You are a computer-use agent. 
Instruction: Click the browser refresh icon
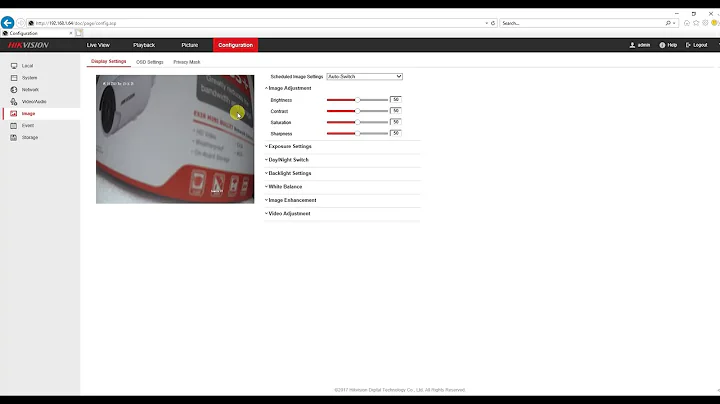click(x=493, y=23)
